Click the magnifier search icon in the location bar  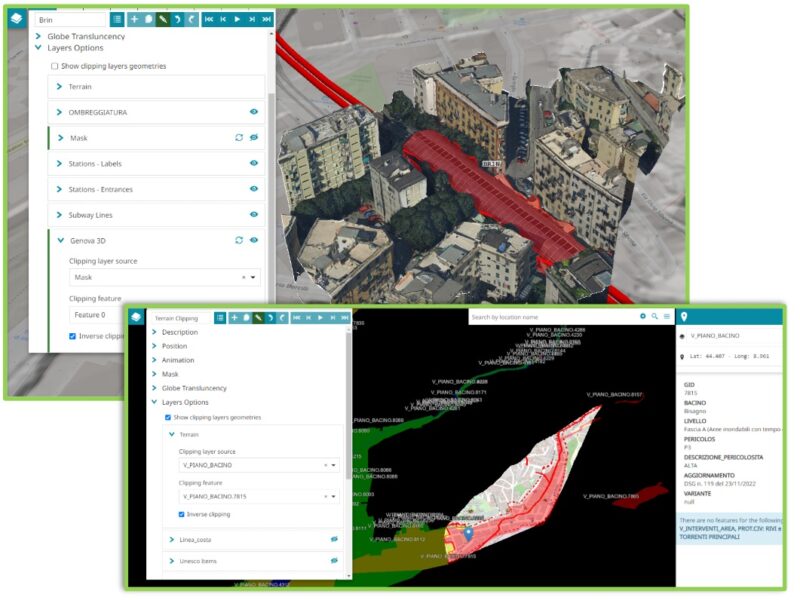655,317
